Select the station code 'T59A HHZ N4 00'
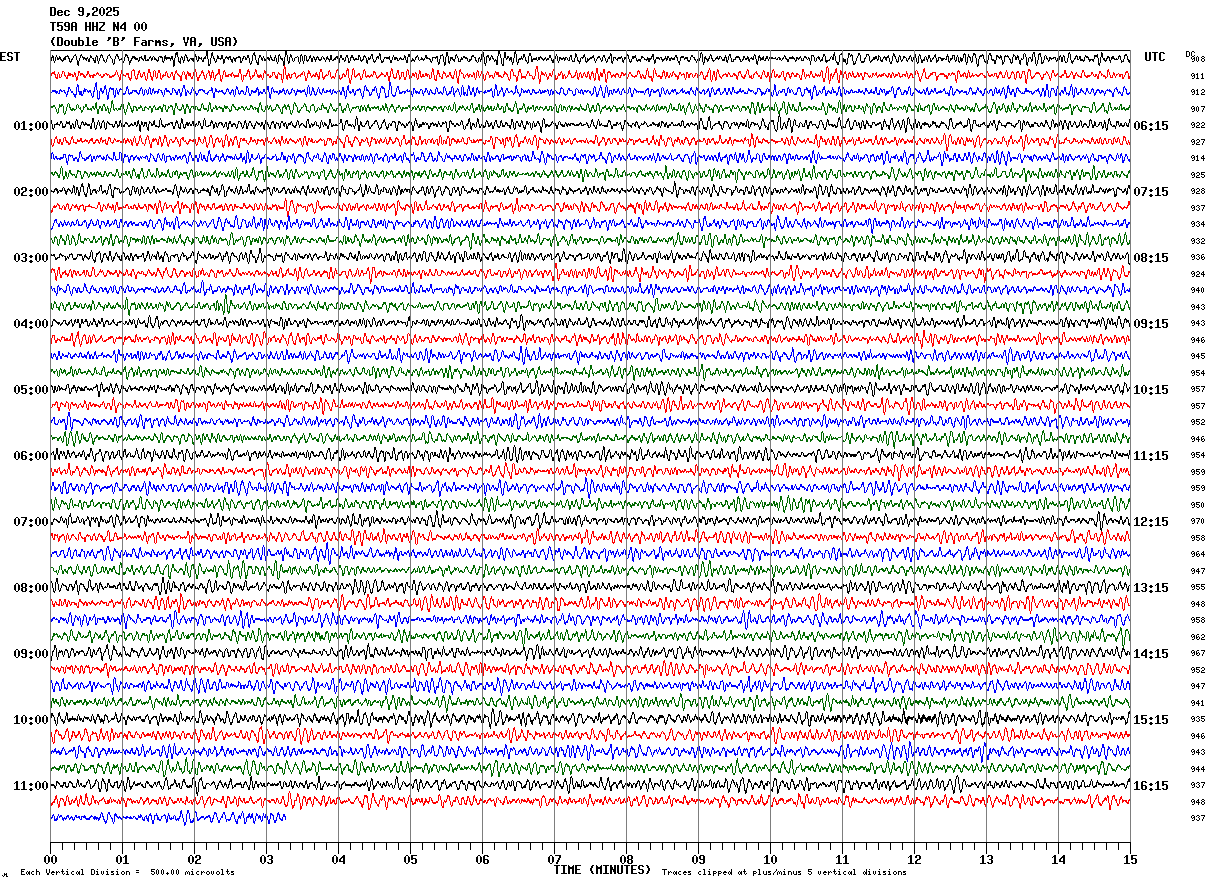The width and height of the screenshot is (1210, 886). click(98, 27)
